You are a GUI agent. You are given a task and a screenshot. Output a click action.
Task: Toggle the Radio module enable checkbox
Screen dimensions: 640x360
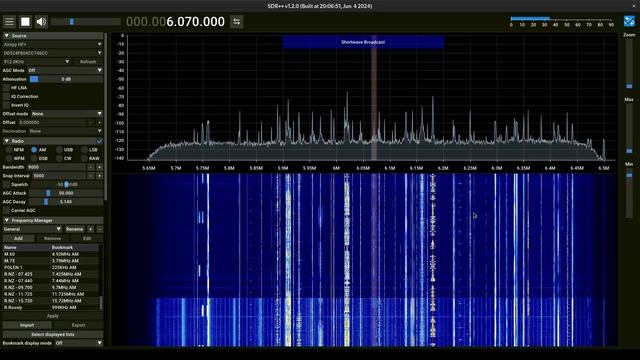(99, 141)
